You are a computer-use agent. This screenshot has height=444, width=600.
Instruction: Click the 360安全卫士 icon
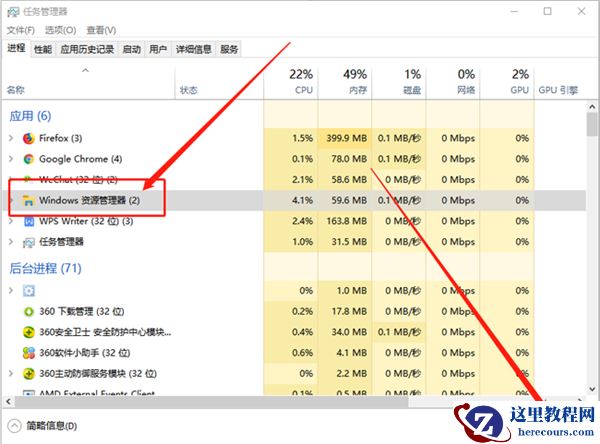pos(29,332)
